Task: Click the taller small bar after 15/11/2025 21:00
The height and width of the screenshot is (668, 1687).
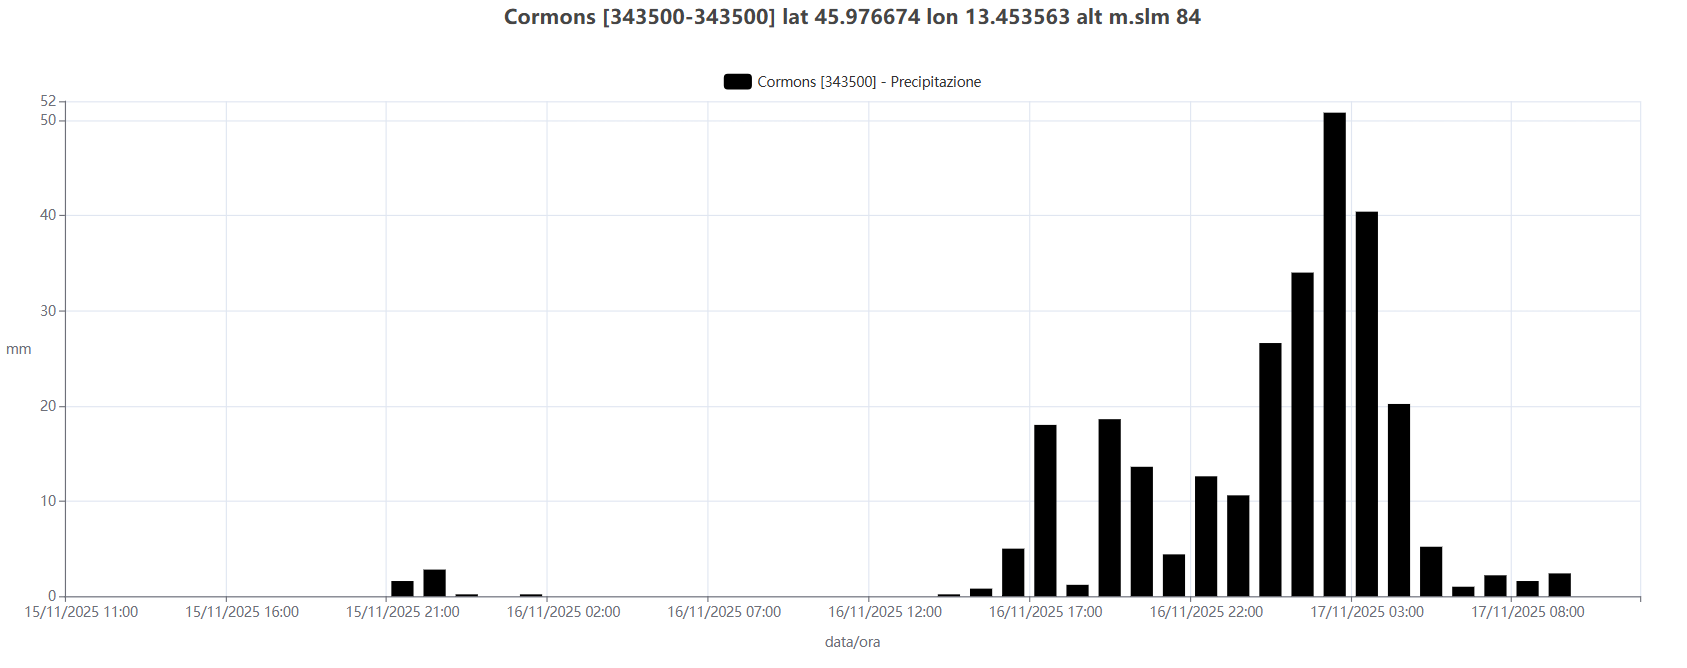Action: tap(434, 583)
